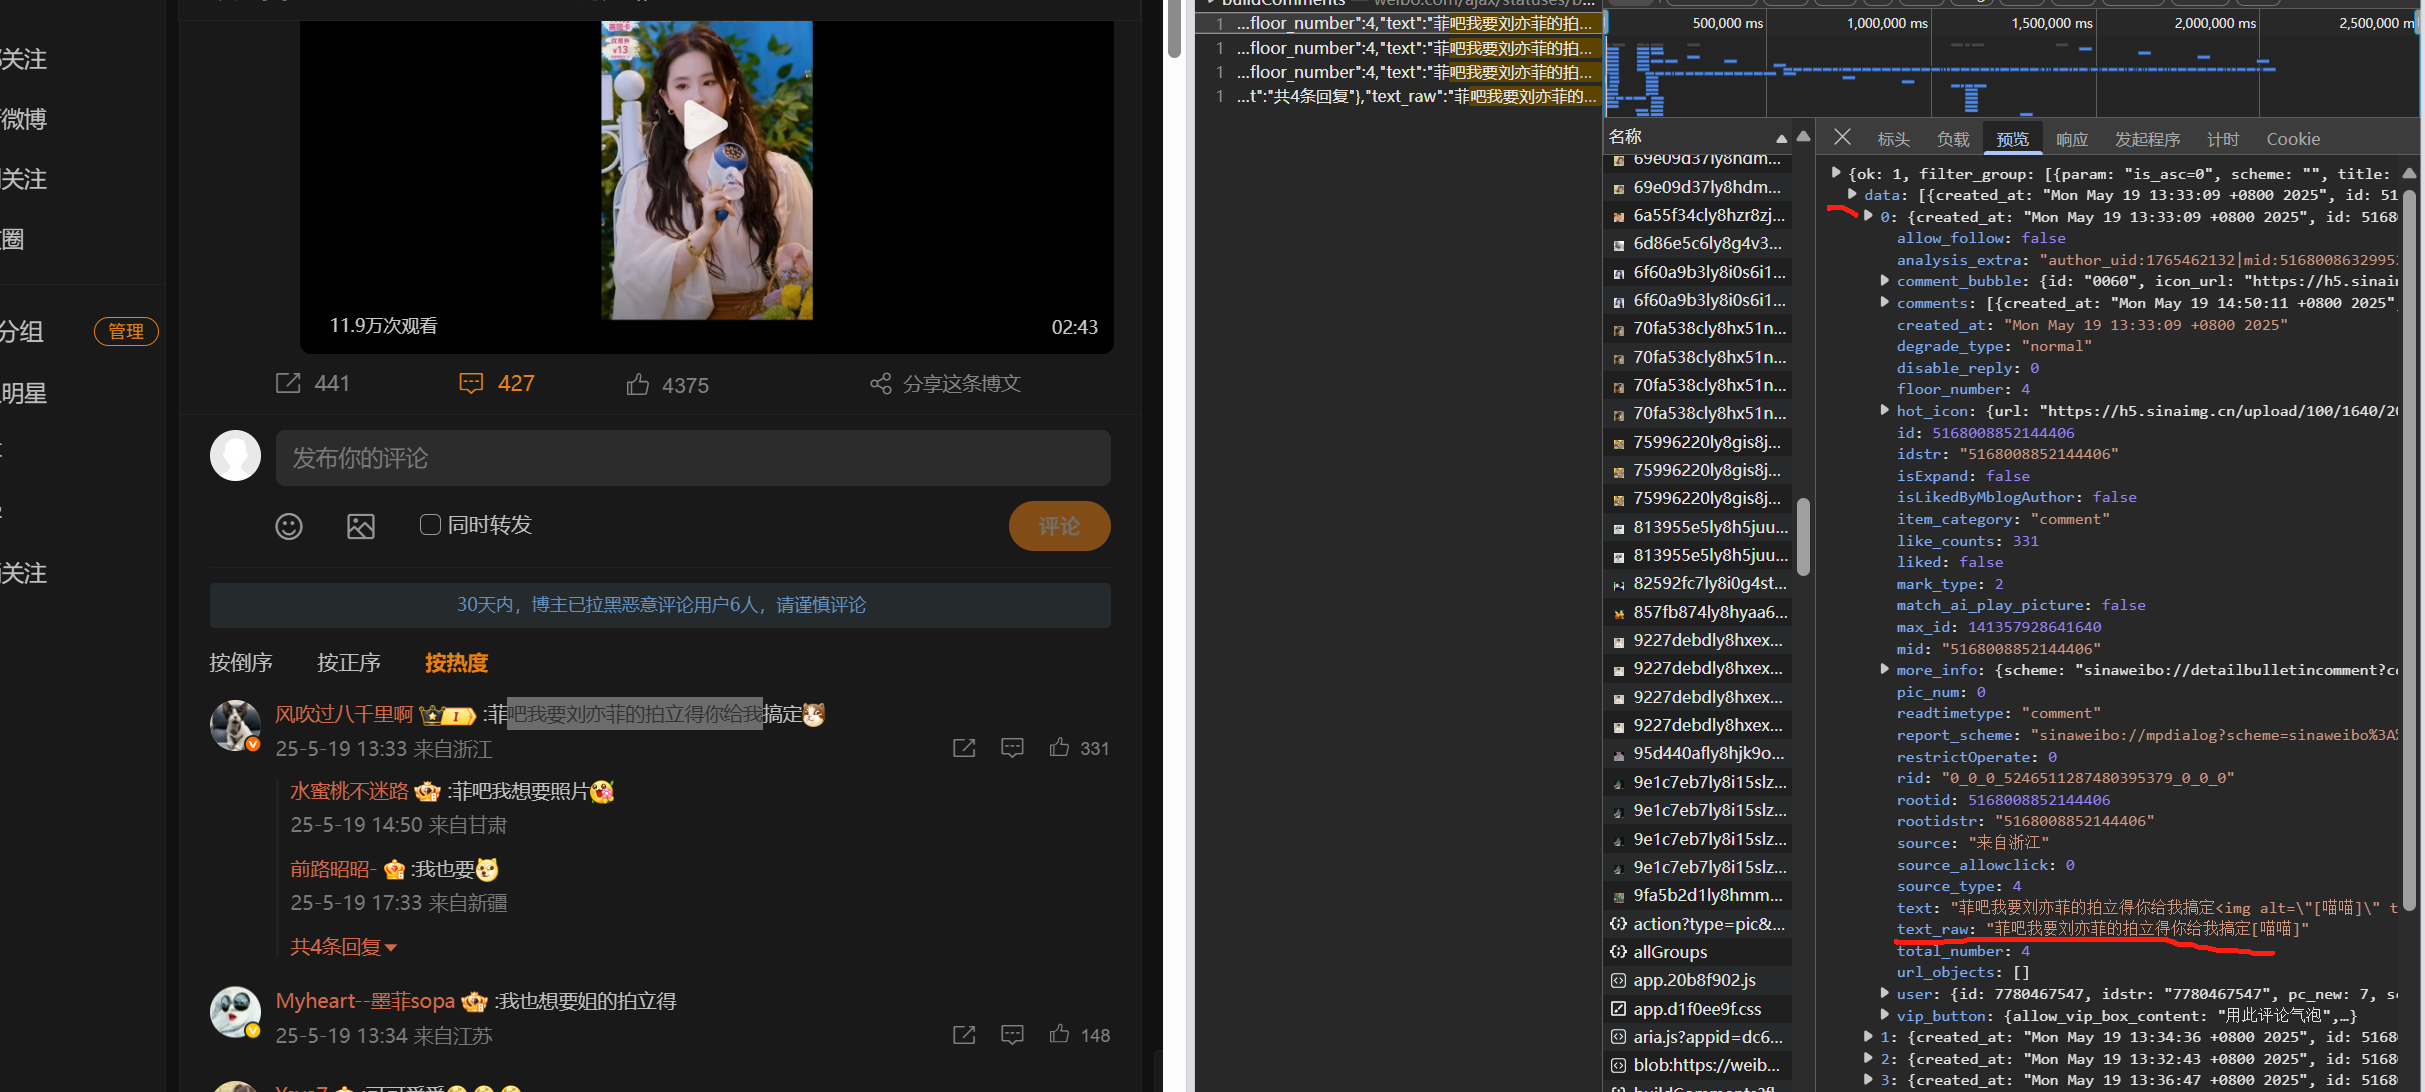
Task: Like the comment with 331 likes
Action: (x=1059, y=748)
